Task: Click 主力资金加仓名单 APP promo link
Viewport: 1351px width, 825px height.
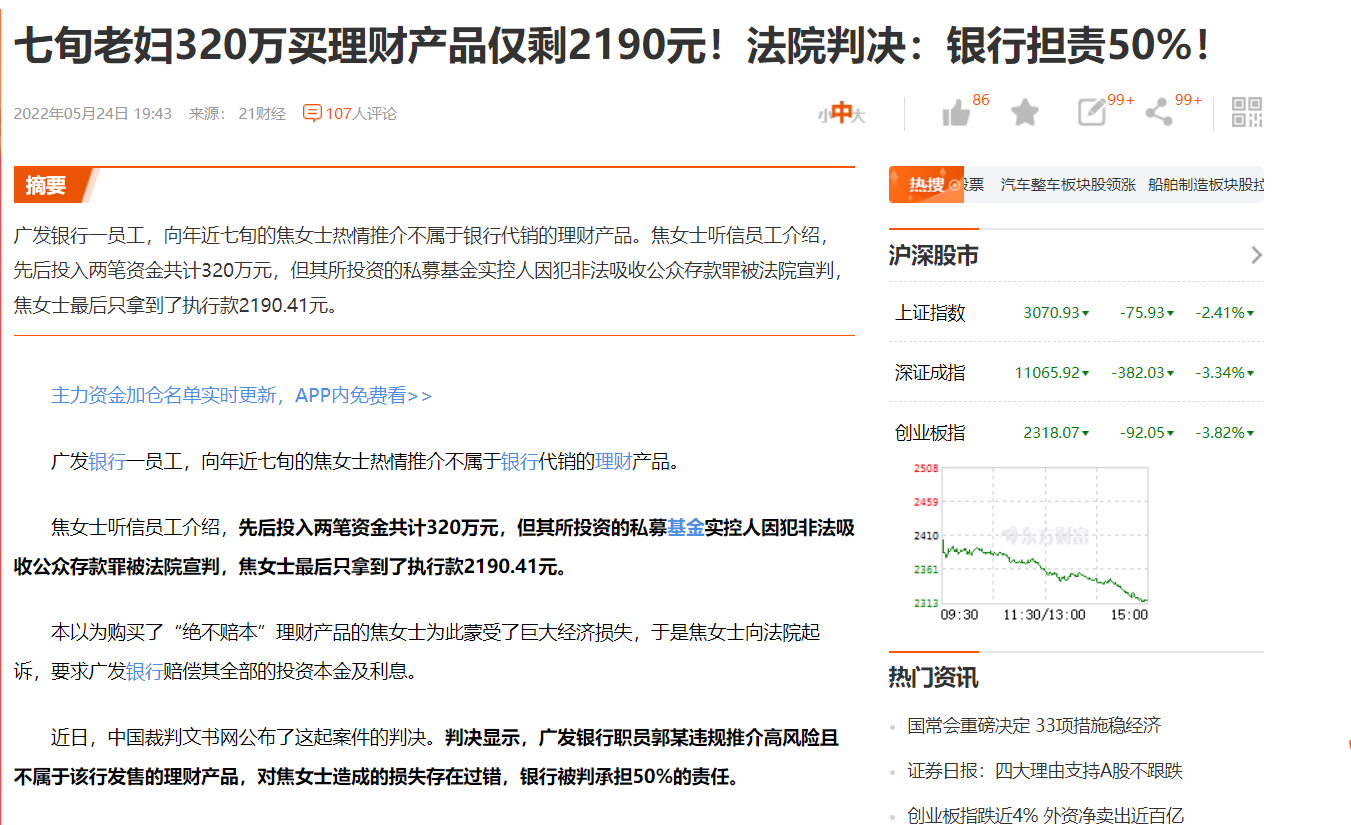Action: click(241, 395)
